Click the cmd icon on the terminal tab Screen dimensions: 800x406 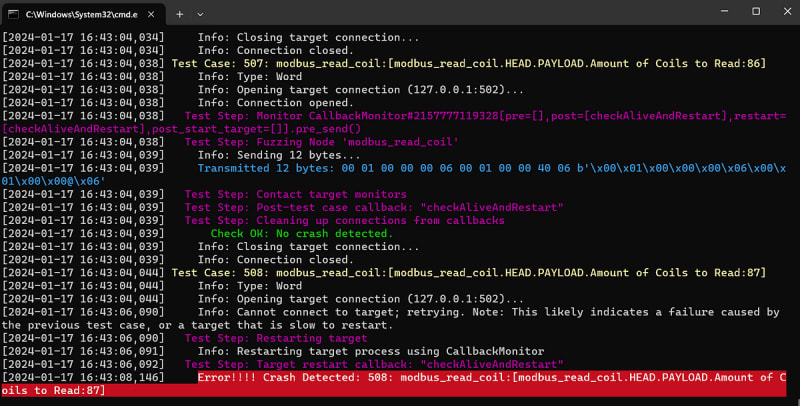click(x=15, y=14)
